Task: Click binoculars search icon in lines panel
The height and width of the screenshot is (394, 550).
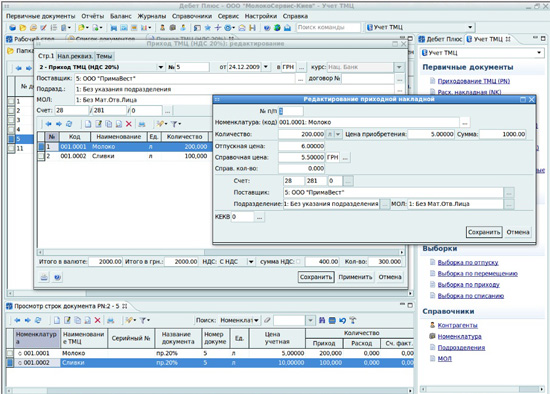Action: tap(322, 320)
